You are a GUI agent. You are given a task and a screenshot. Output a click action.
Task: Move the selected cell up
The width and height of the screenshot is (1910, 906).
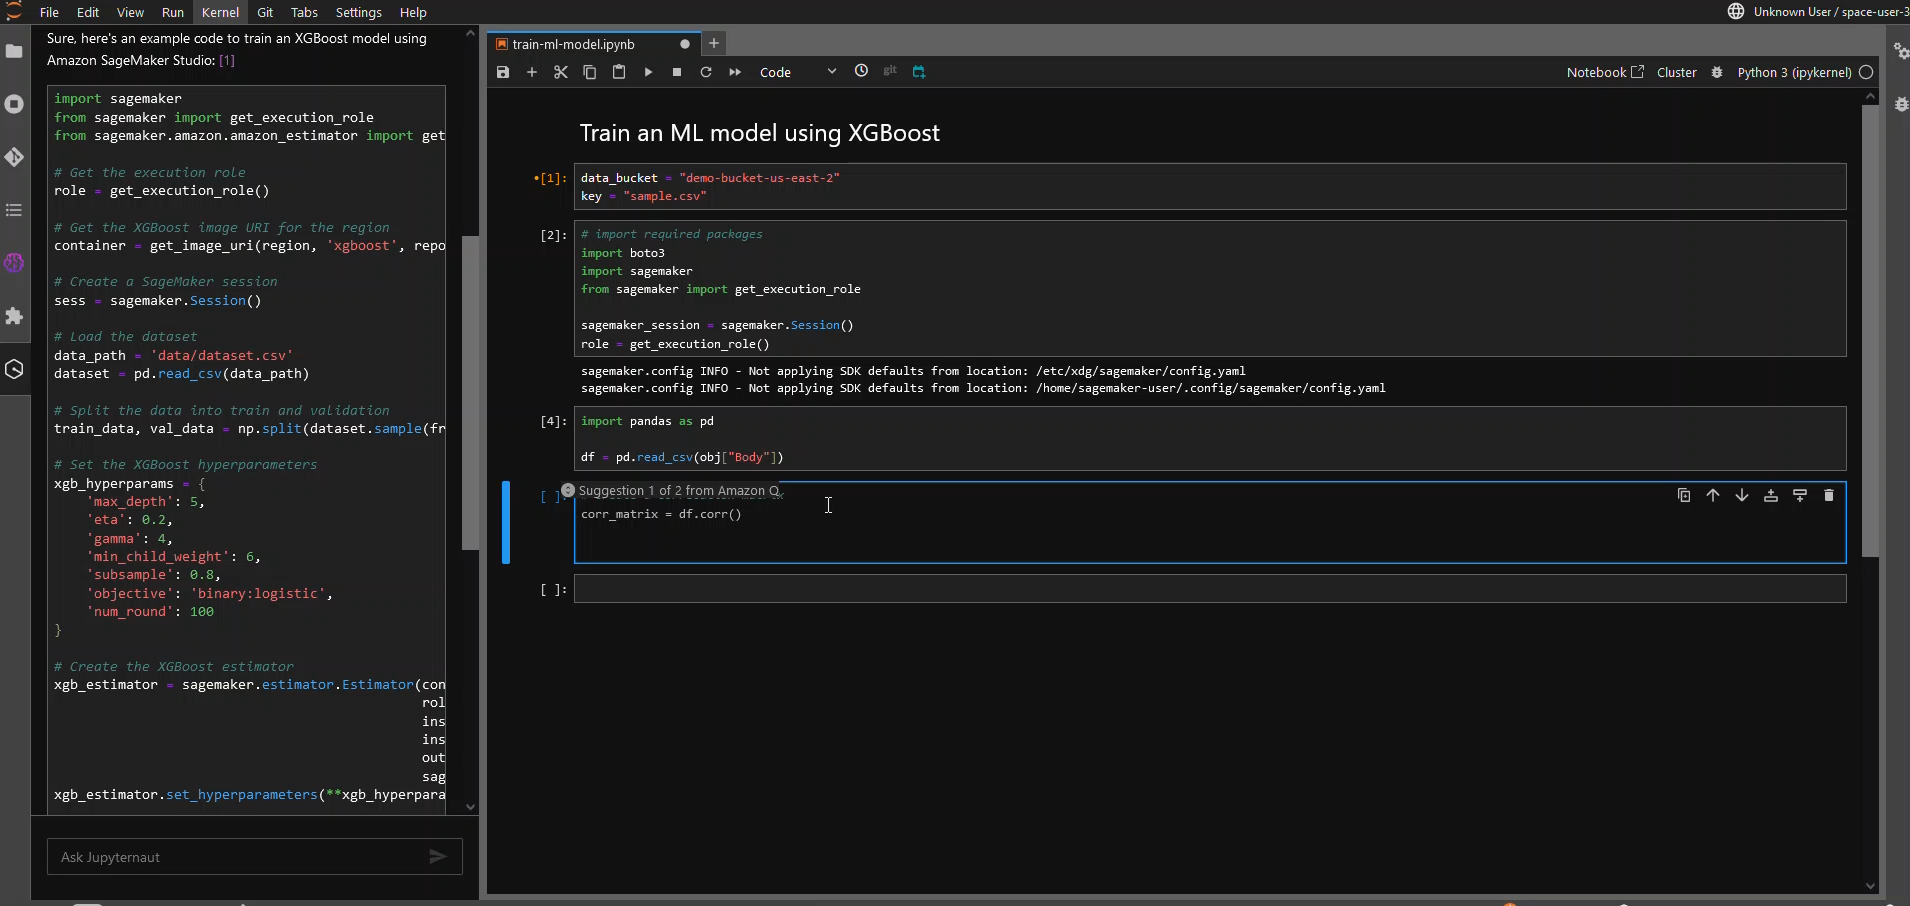[x=1713, y=495]
